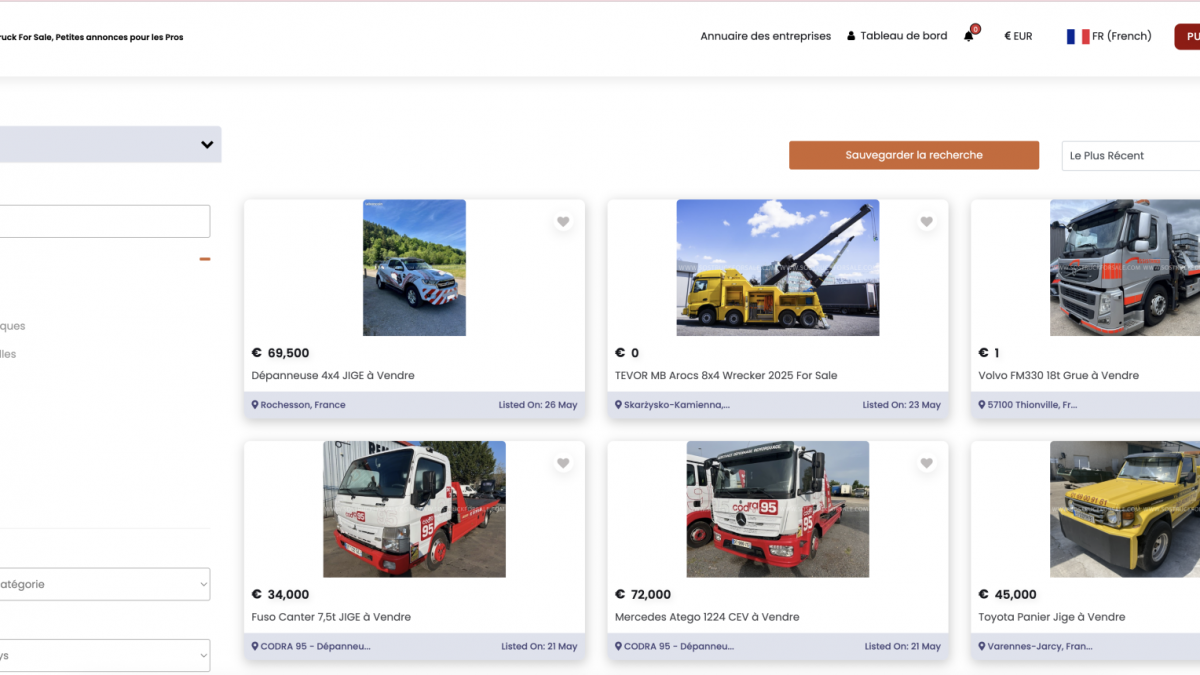Click Sauvegarder la recherche button
Viewport: 1200px width, 675px height.
click(x=913, y=155)
